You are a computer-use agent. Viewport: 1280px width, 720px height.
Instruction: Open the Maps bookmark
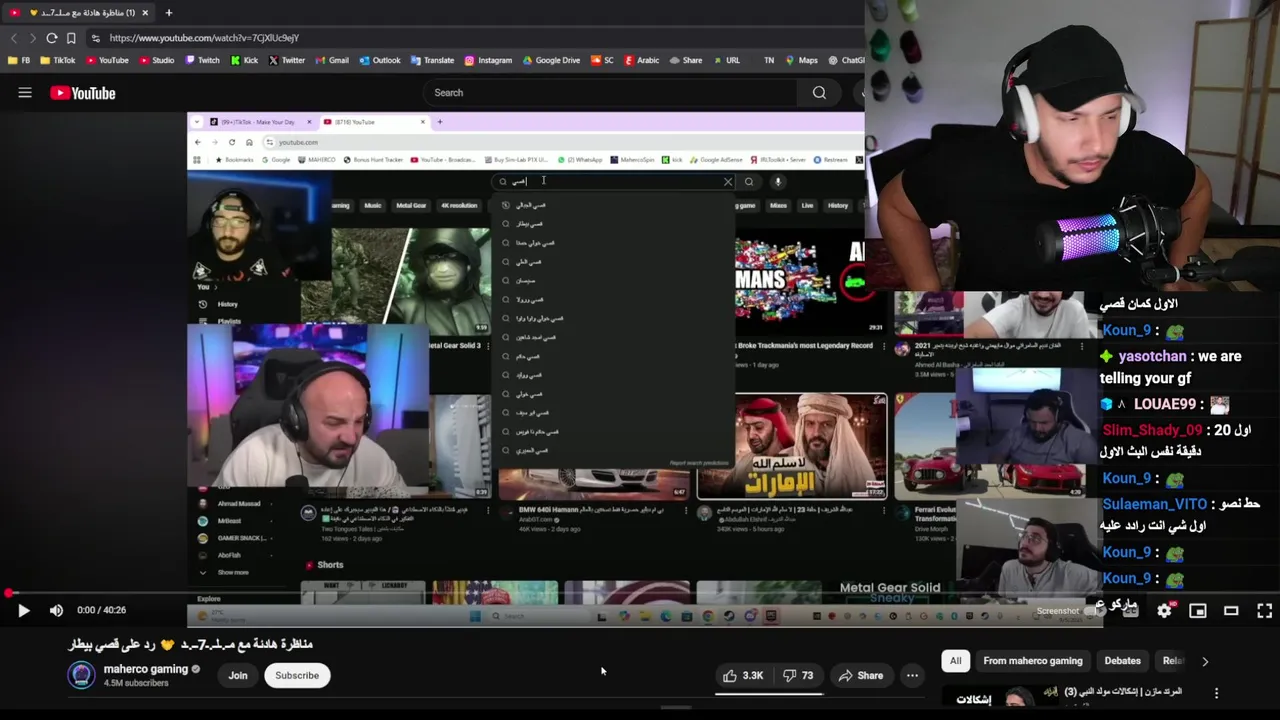pos(800,60)
